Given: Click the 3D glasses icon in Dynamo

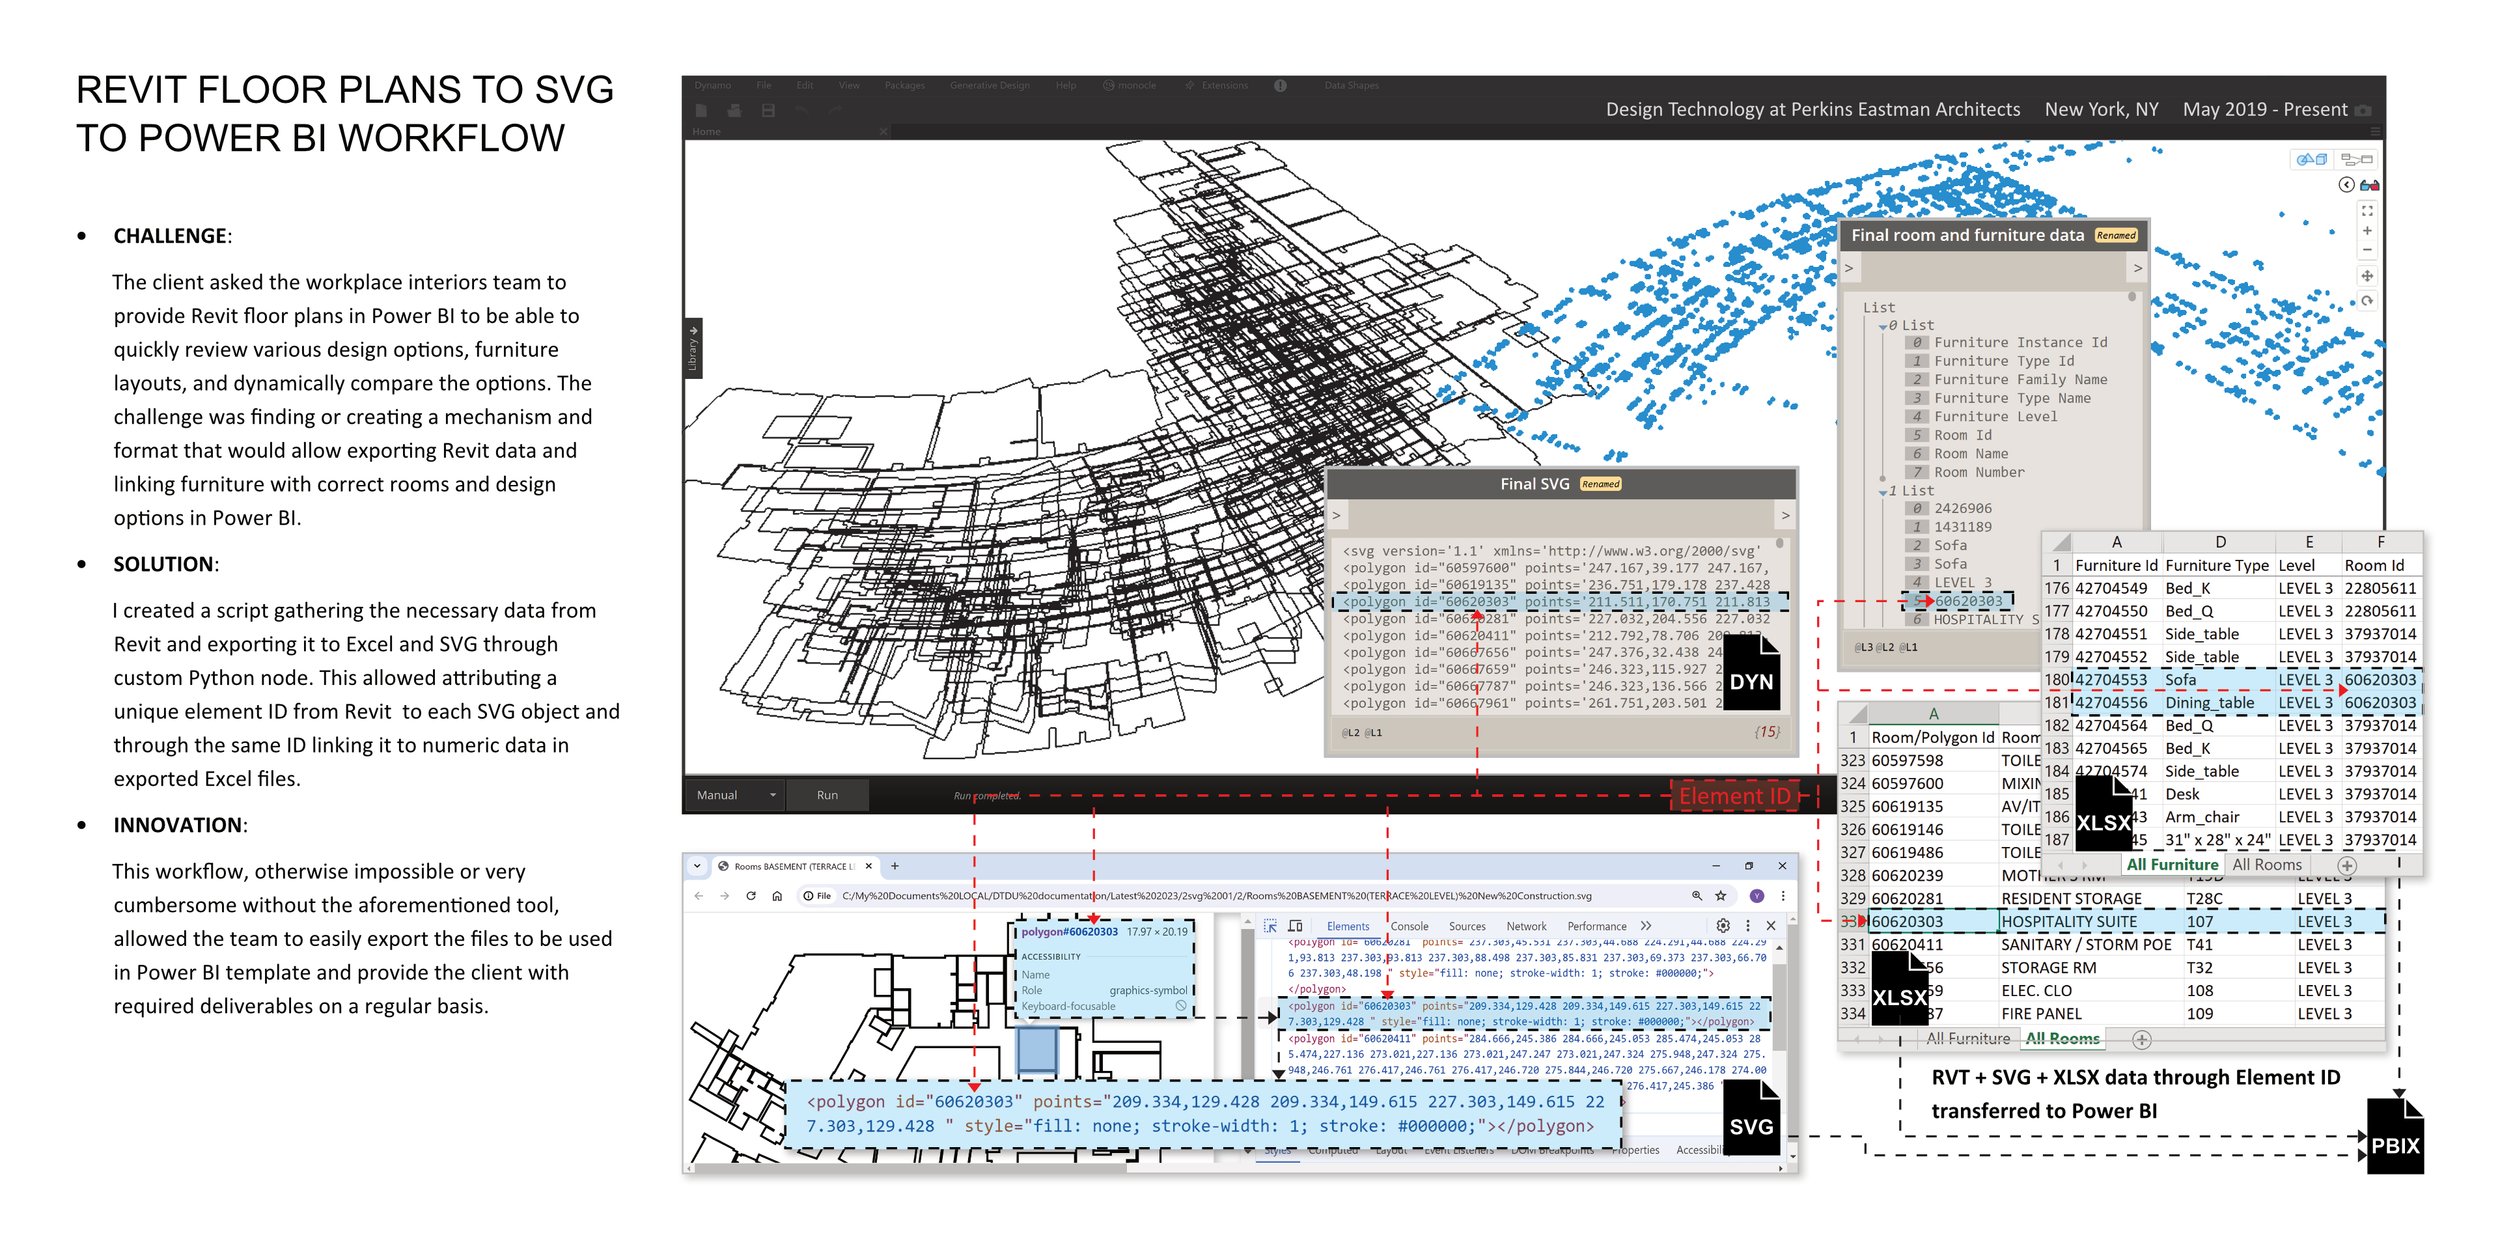Looking at the screenshot, I should point(2369,185).
